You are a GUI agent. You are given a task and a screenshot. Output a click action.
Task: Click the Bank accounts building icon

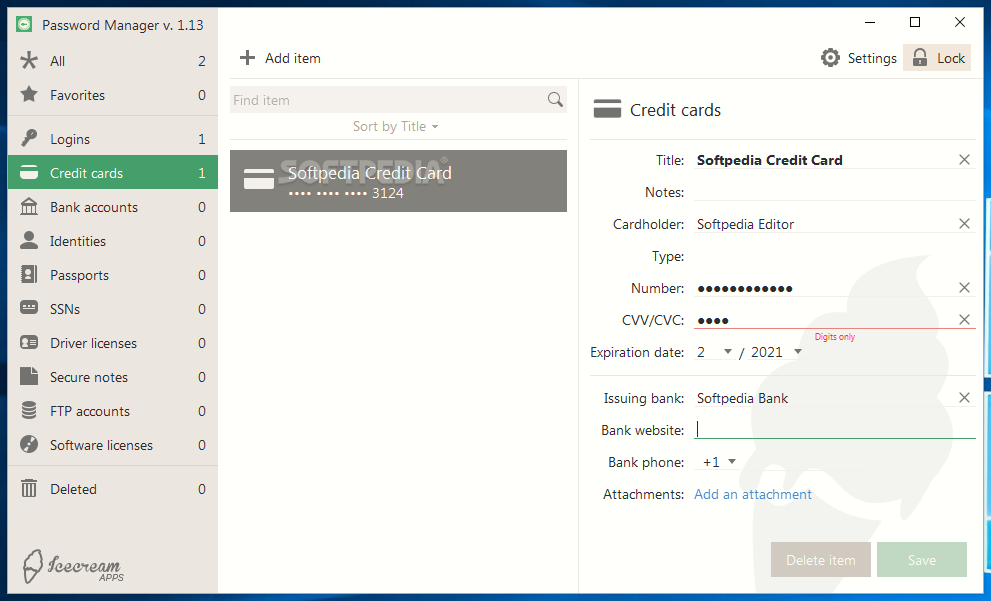(28, 207)
